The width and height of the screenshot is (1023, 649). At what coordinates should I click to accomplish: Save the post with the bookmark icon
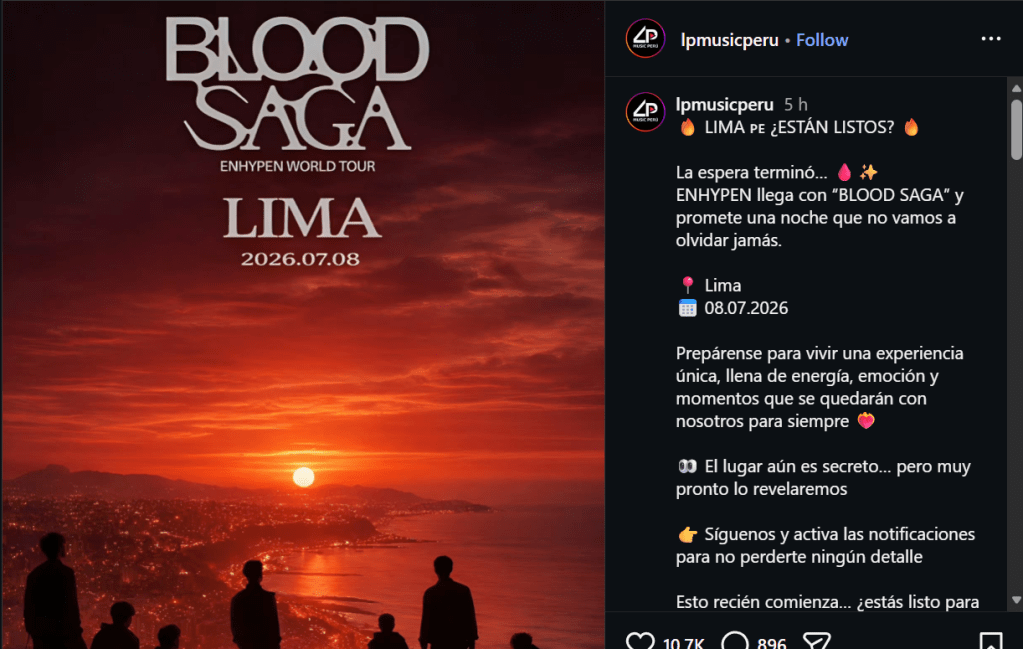click(990, 641)
